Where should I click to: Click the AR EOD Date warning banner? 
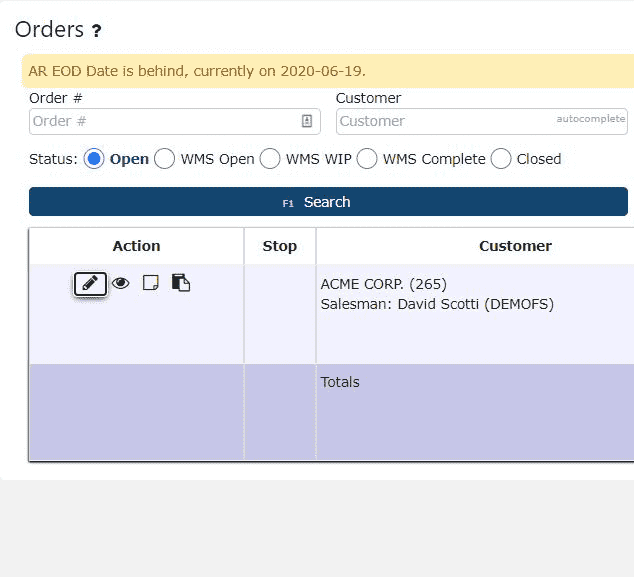pyautogui.click(x=328, y=71)
